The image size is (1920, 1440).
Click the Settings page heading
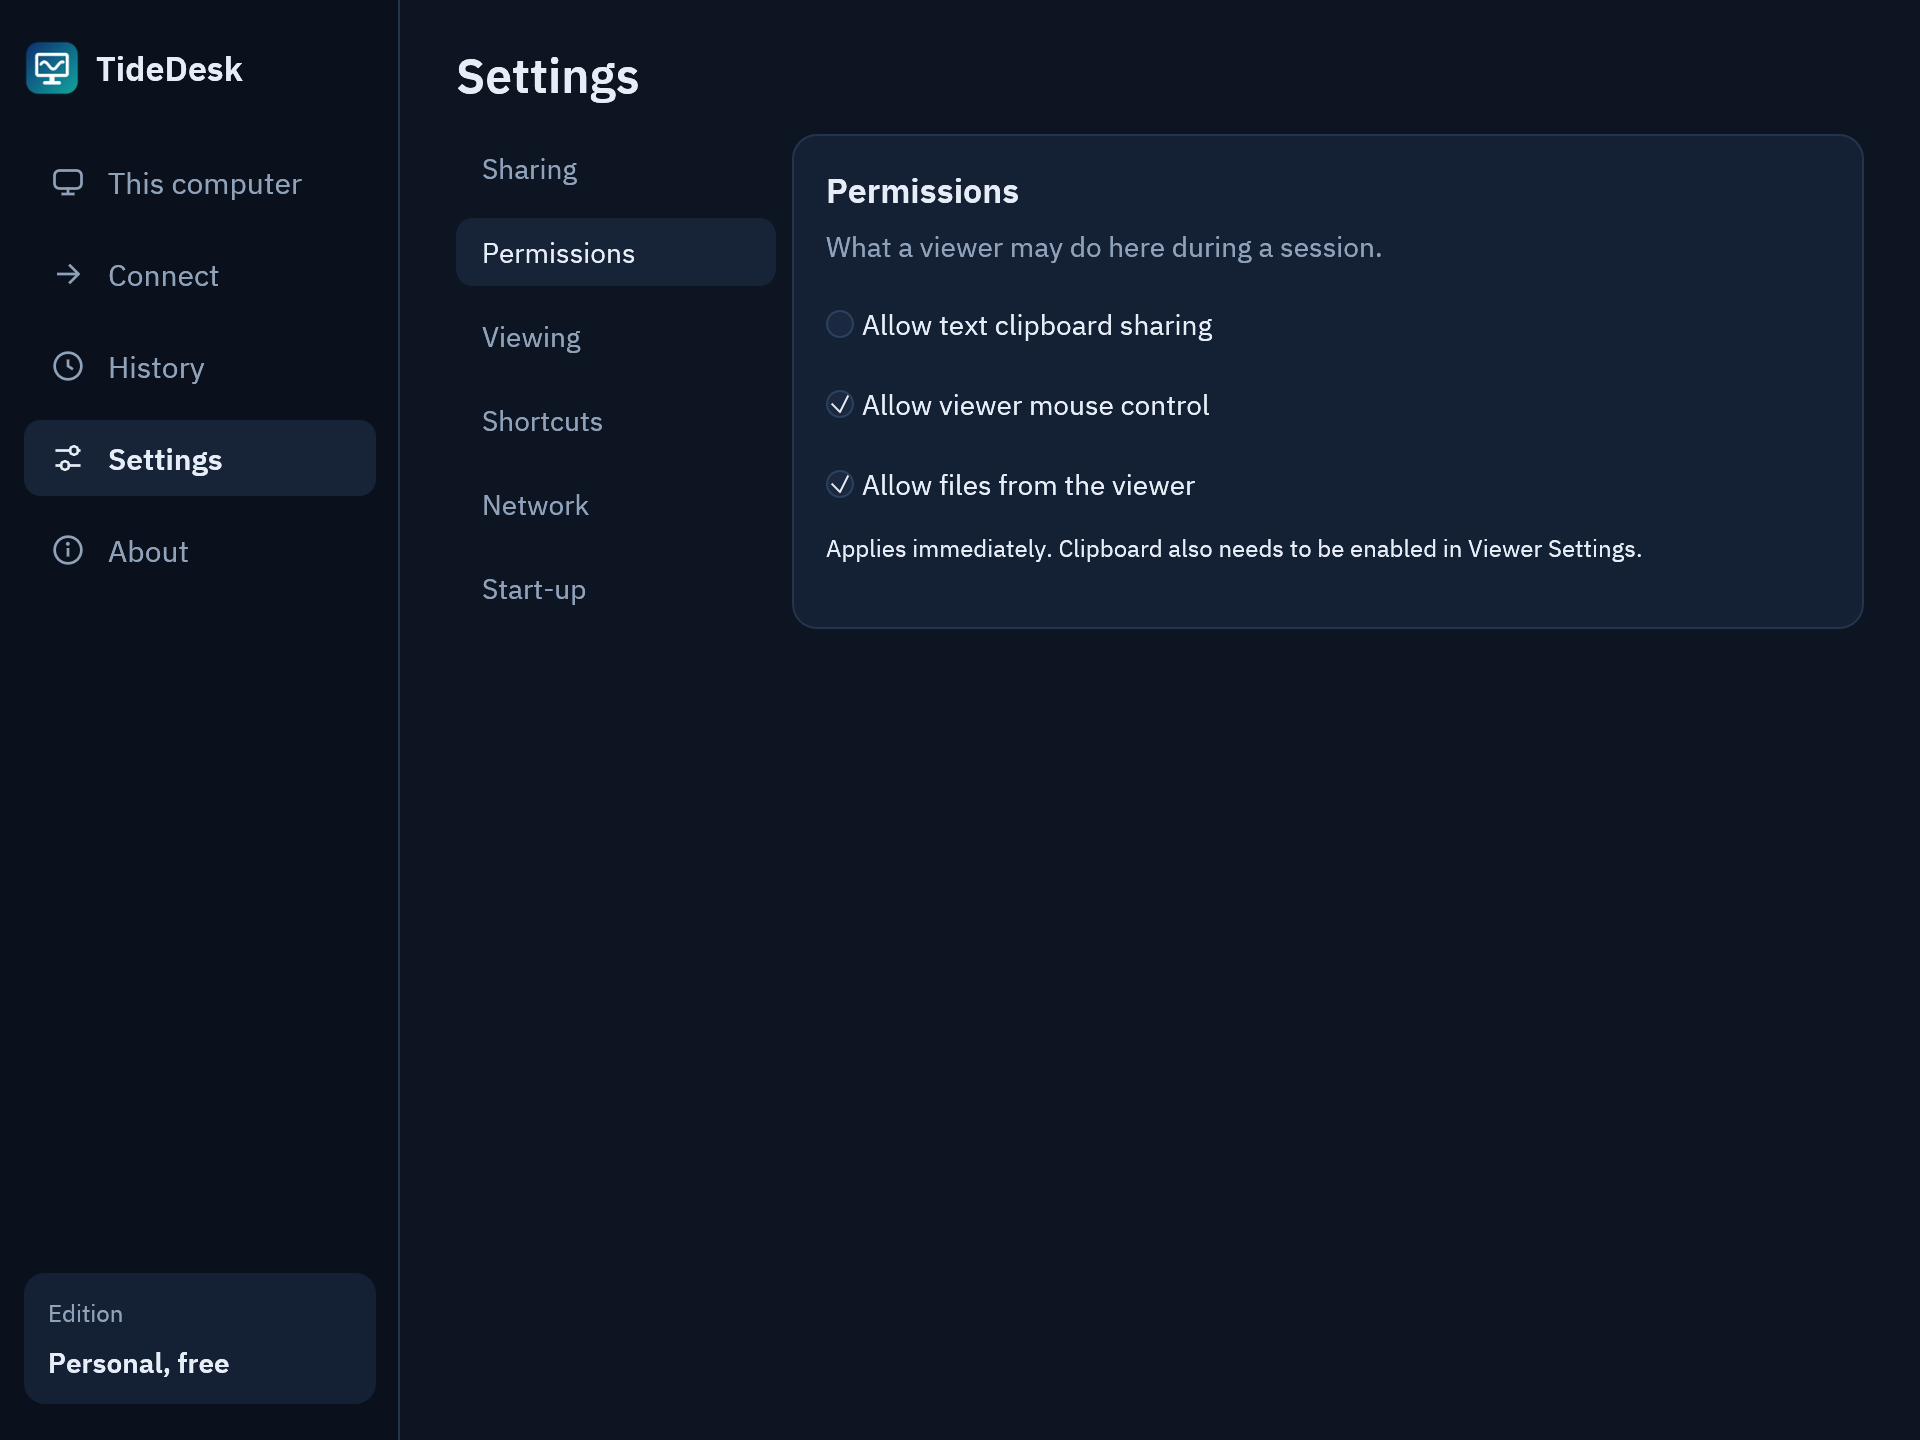point(547,77)
